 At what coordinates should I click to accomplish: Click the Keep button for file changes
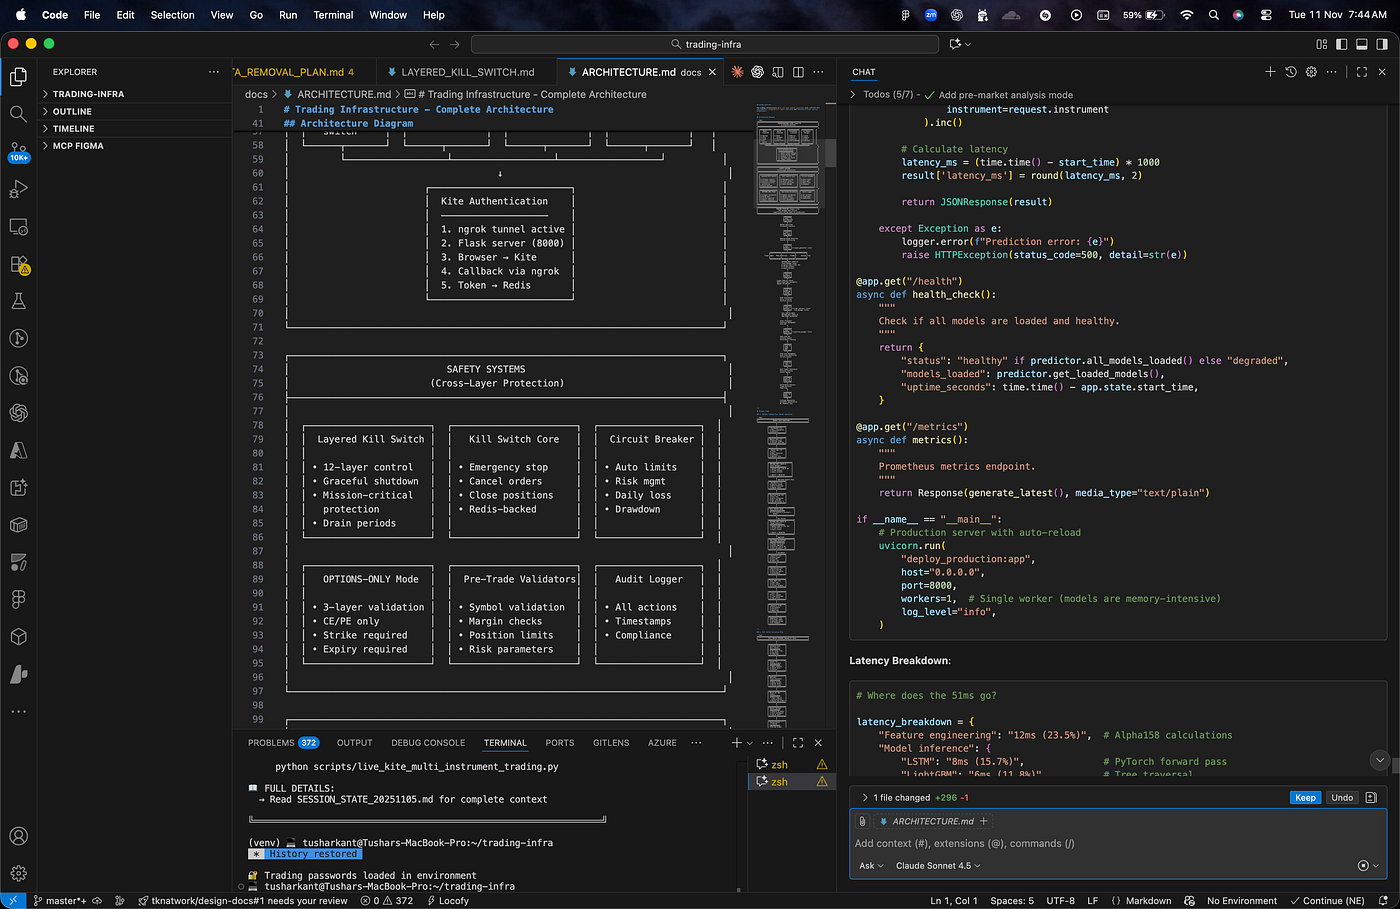pyautogui.click(x=1305, y=798)
